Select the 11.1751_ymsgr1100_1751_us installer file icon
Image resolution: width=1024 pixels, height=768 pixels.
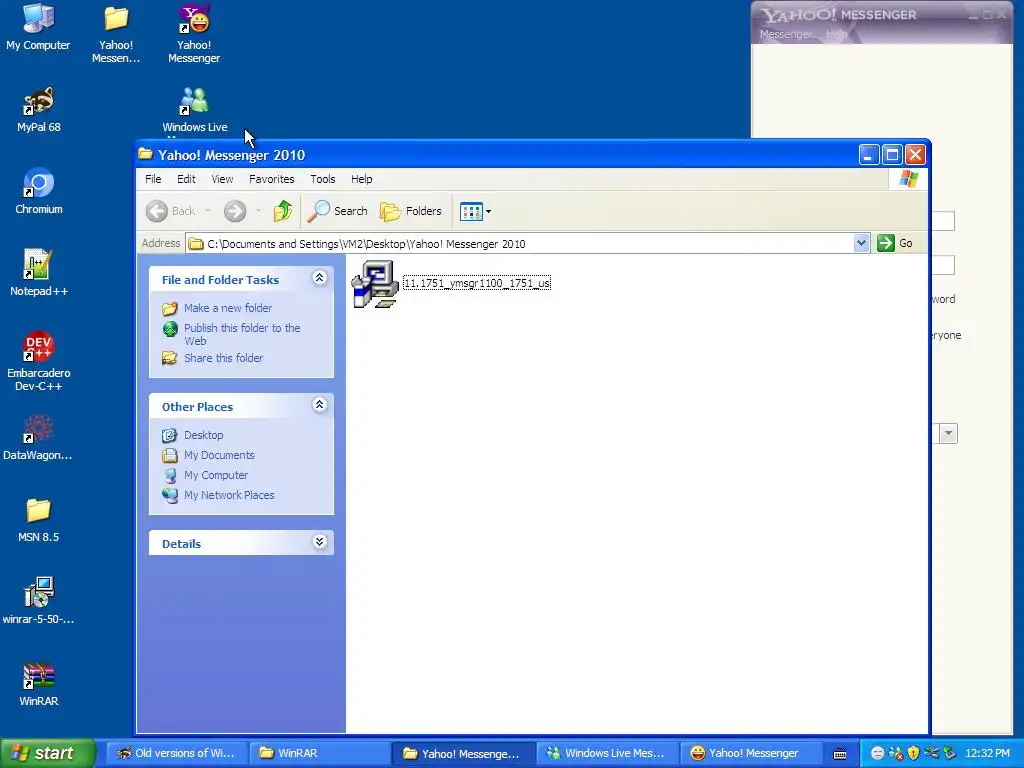tap(375, 283)
